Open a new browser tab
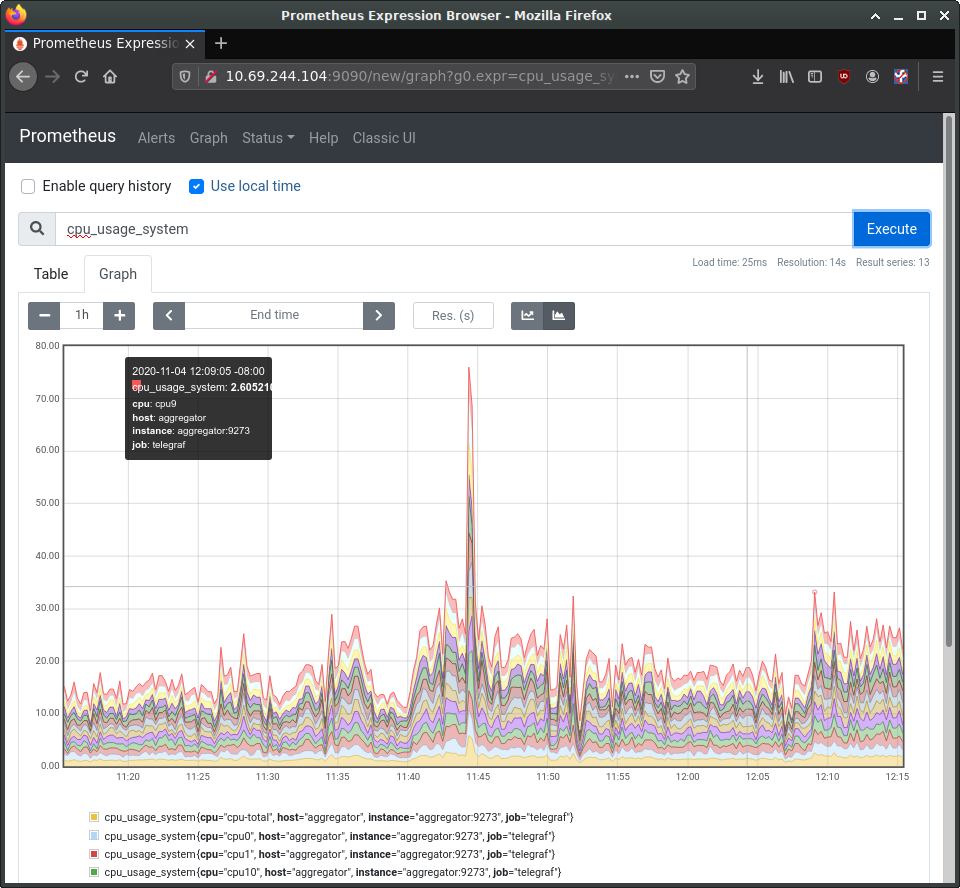Viewport: 960px width, 888px height. [221, 43]
